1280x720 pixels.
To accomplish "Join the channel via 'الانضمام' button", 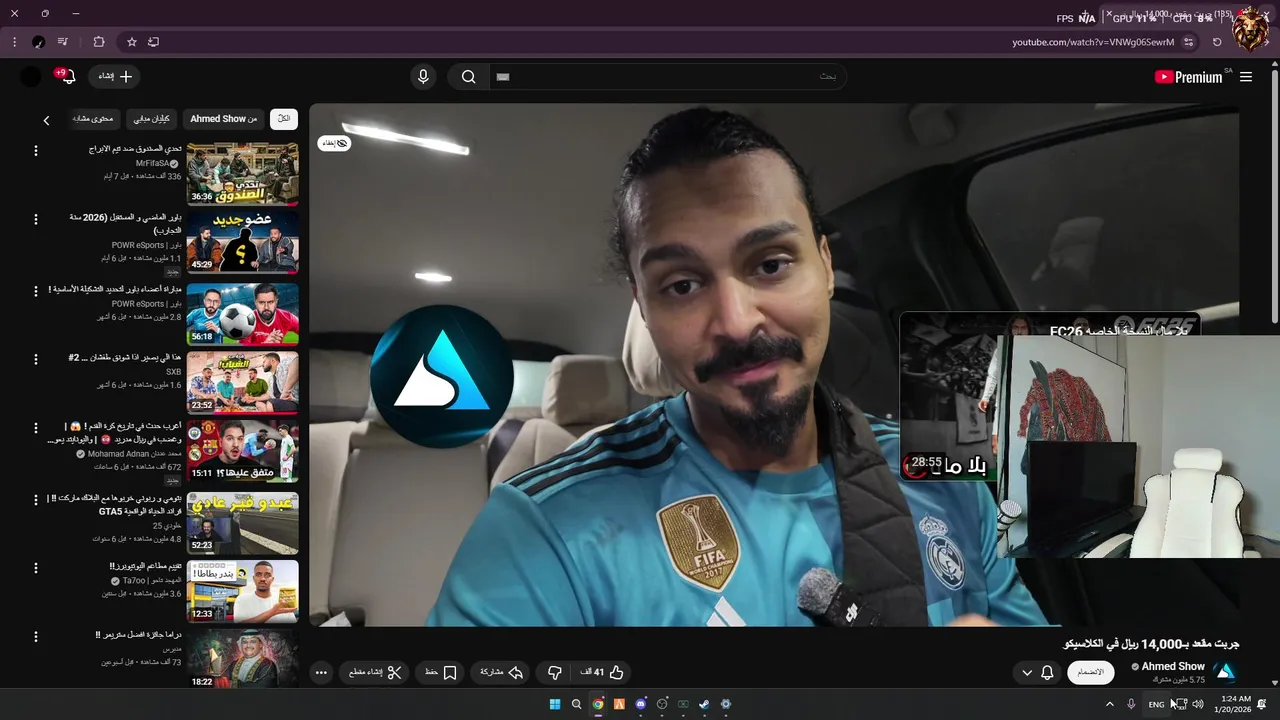I will (x=1091, y=673).
